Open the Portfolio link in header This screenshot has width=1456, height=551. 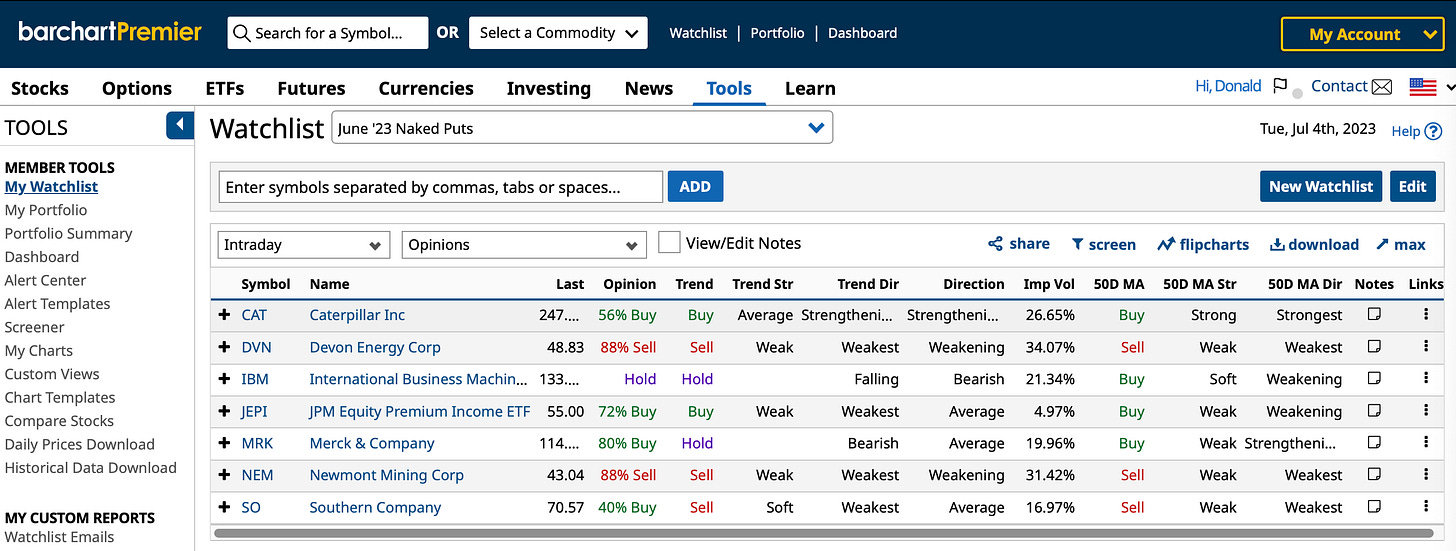point(777,33)
